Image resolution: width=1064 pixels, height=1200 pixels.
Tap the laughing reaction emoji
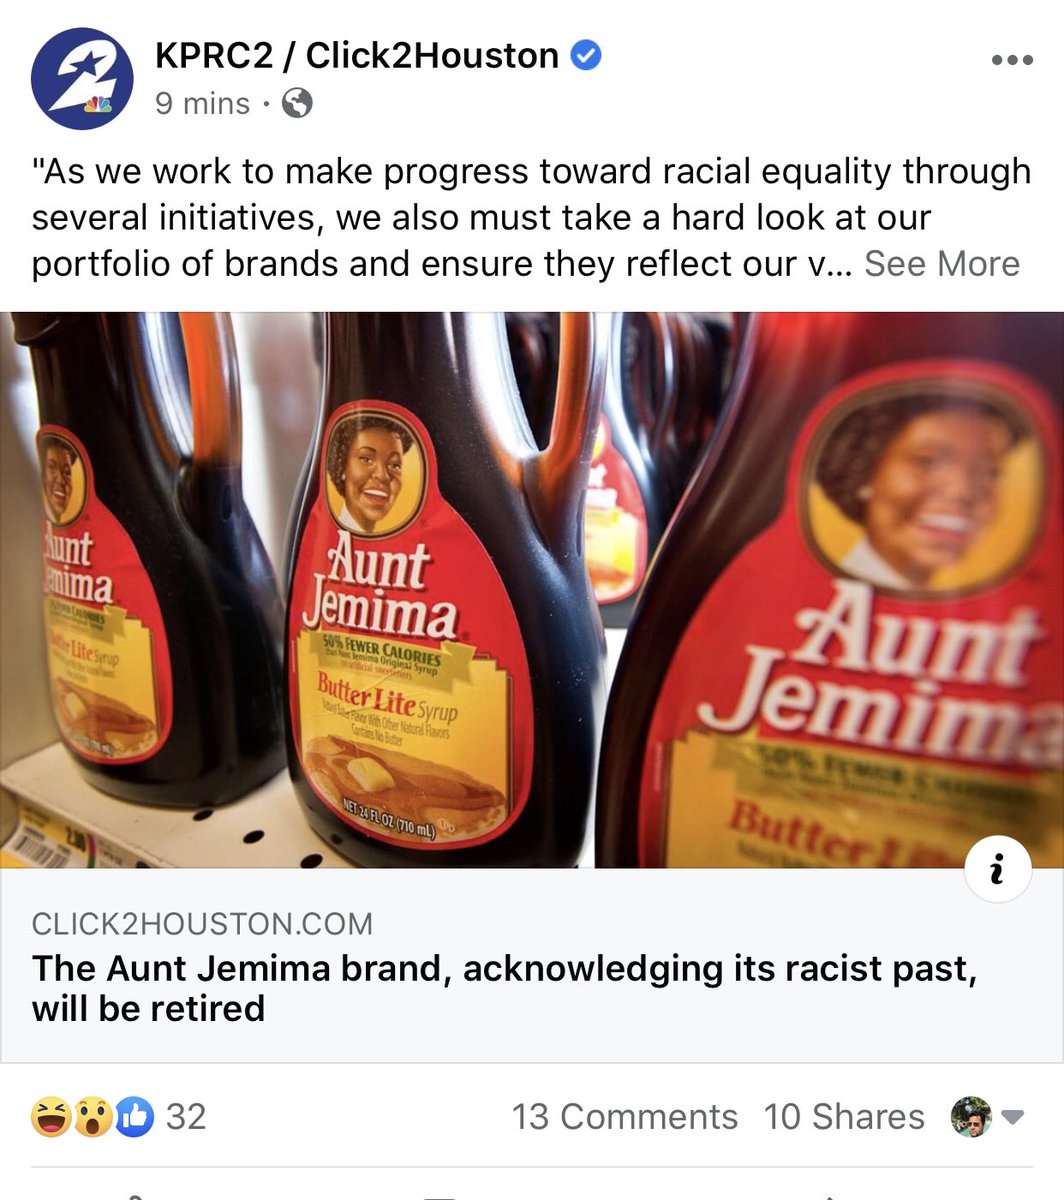click(51, 1116)
